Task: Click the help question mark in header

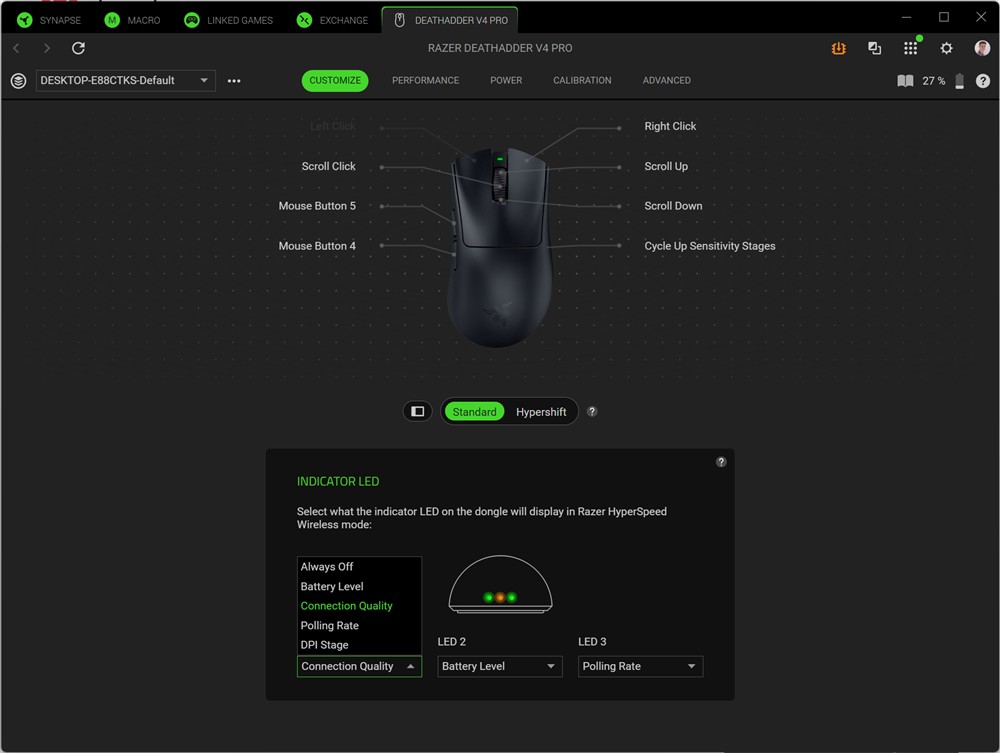Action: (x=983, y=81)
